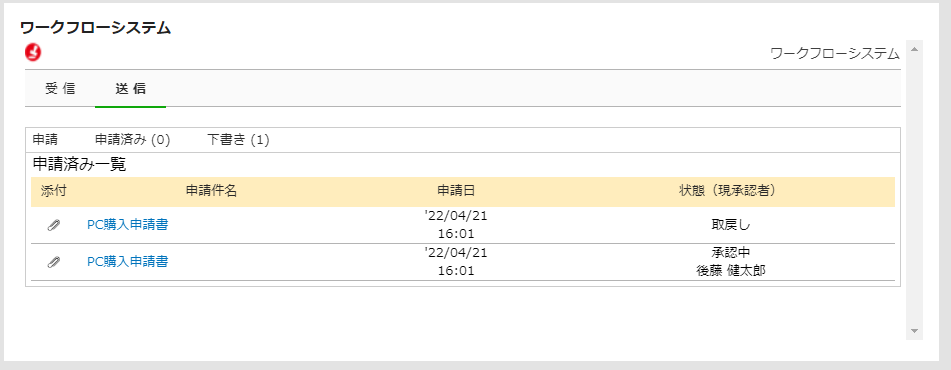The image size is (951, 370).
Task: Click the 添付 column header
Action: click(x=53, y=191)
